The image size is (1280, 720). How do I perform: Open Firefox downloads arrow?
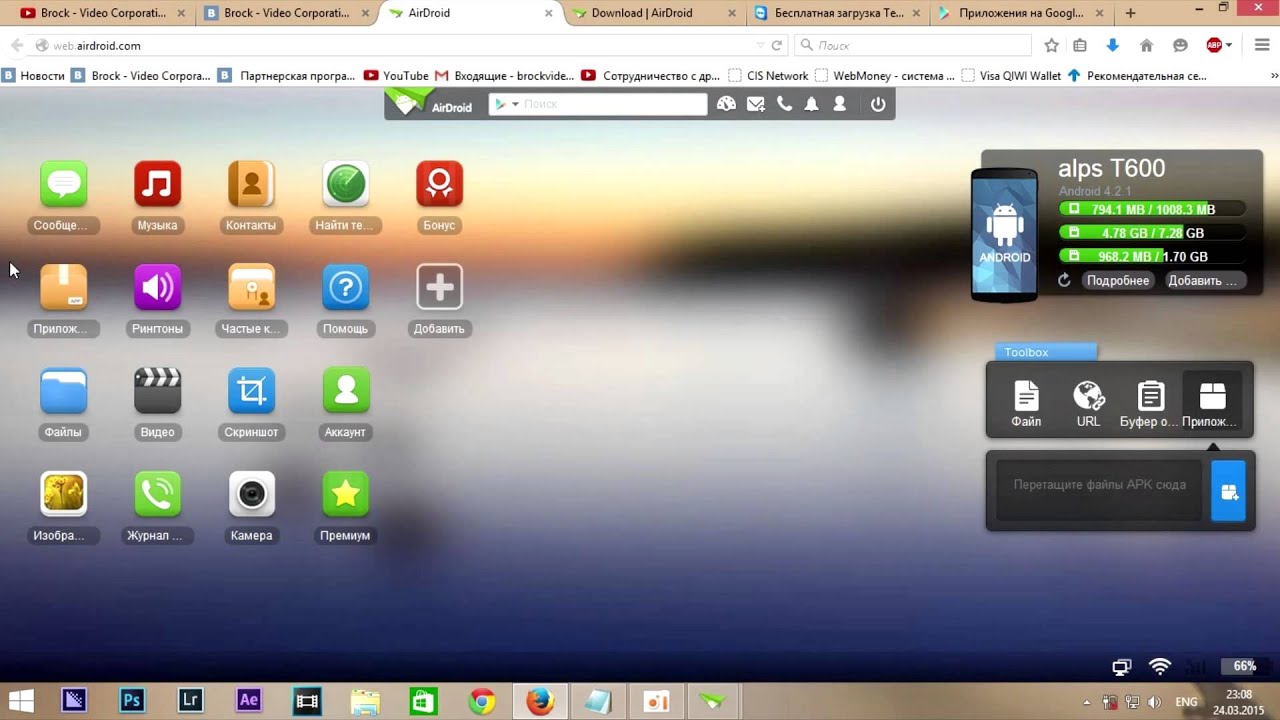click(x=1113, y=45)
